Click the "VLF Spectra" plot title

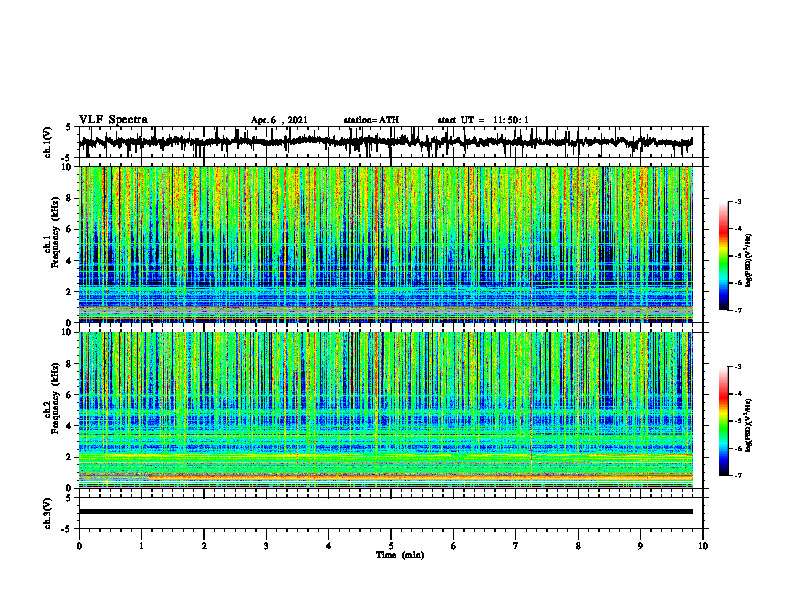coord(113,120)
